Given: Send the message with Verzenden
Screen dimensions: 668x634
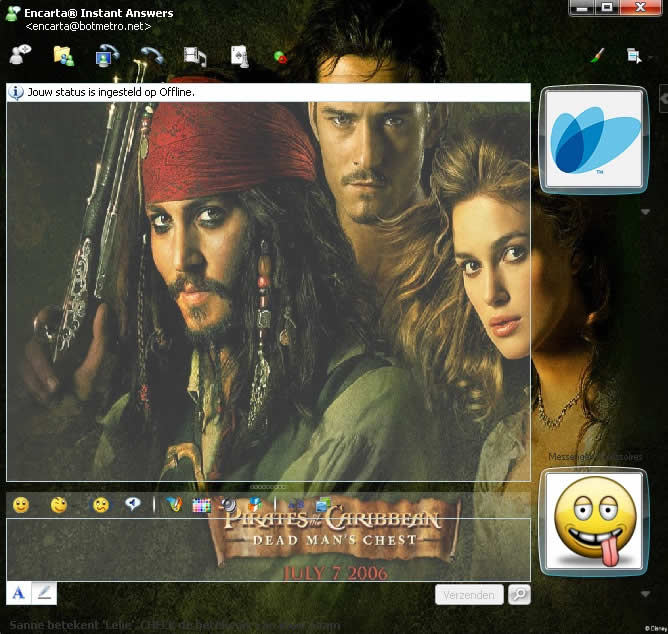Looking at the screenshot, I should tap(469, 595).
